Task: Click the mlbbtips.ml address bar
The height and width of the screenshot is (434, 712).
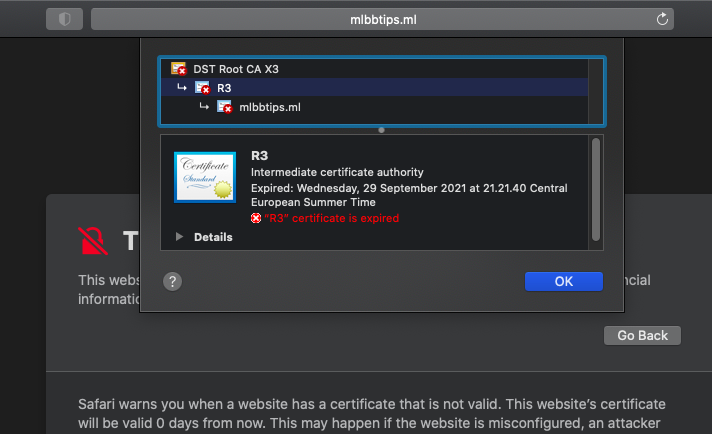Action: click(382, 19)
